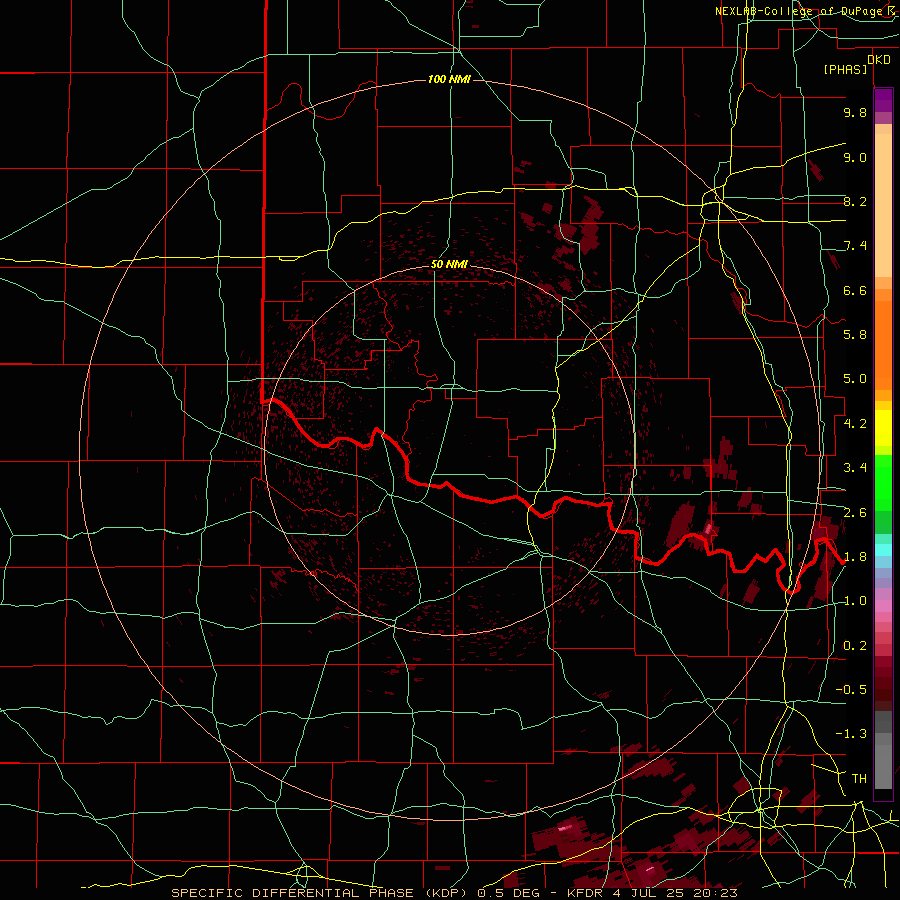Click the 5.0 scale value
The height and width of the screenshot is (900, 900).
coord(855,379)
